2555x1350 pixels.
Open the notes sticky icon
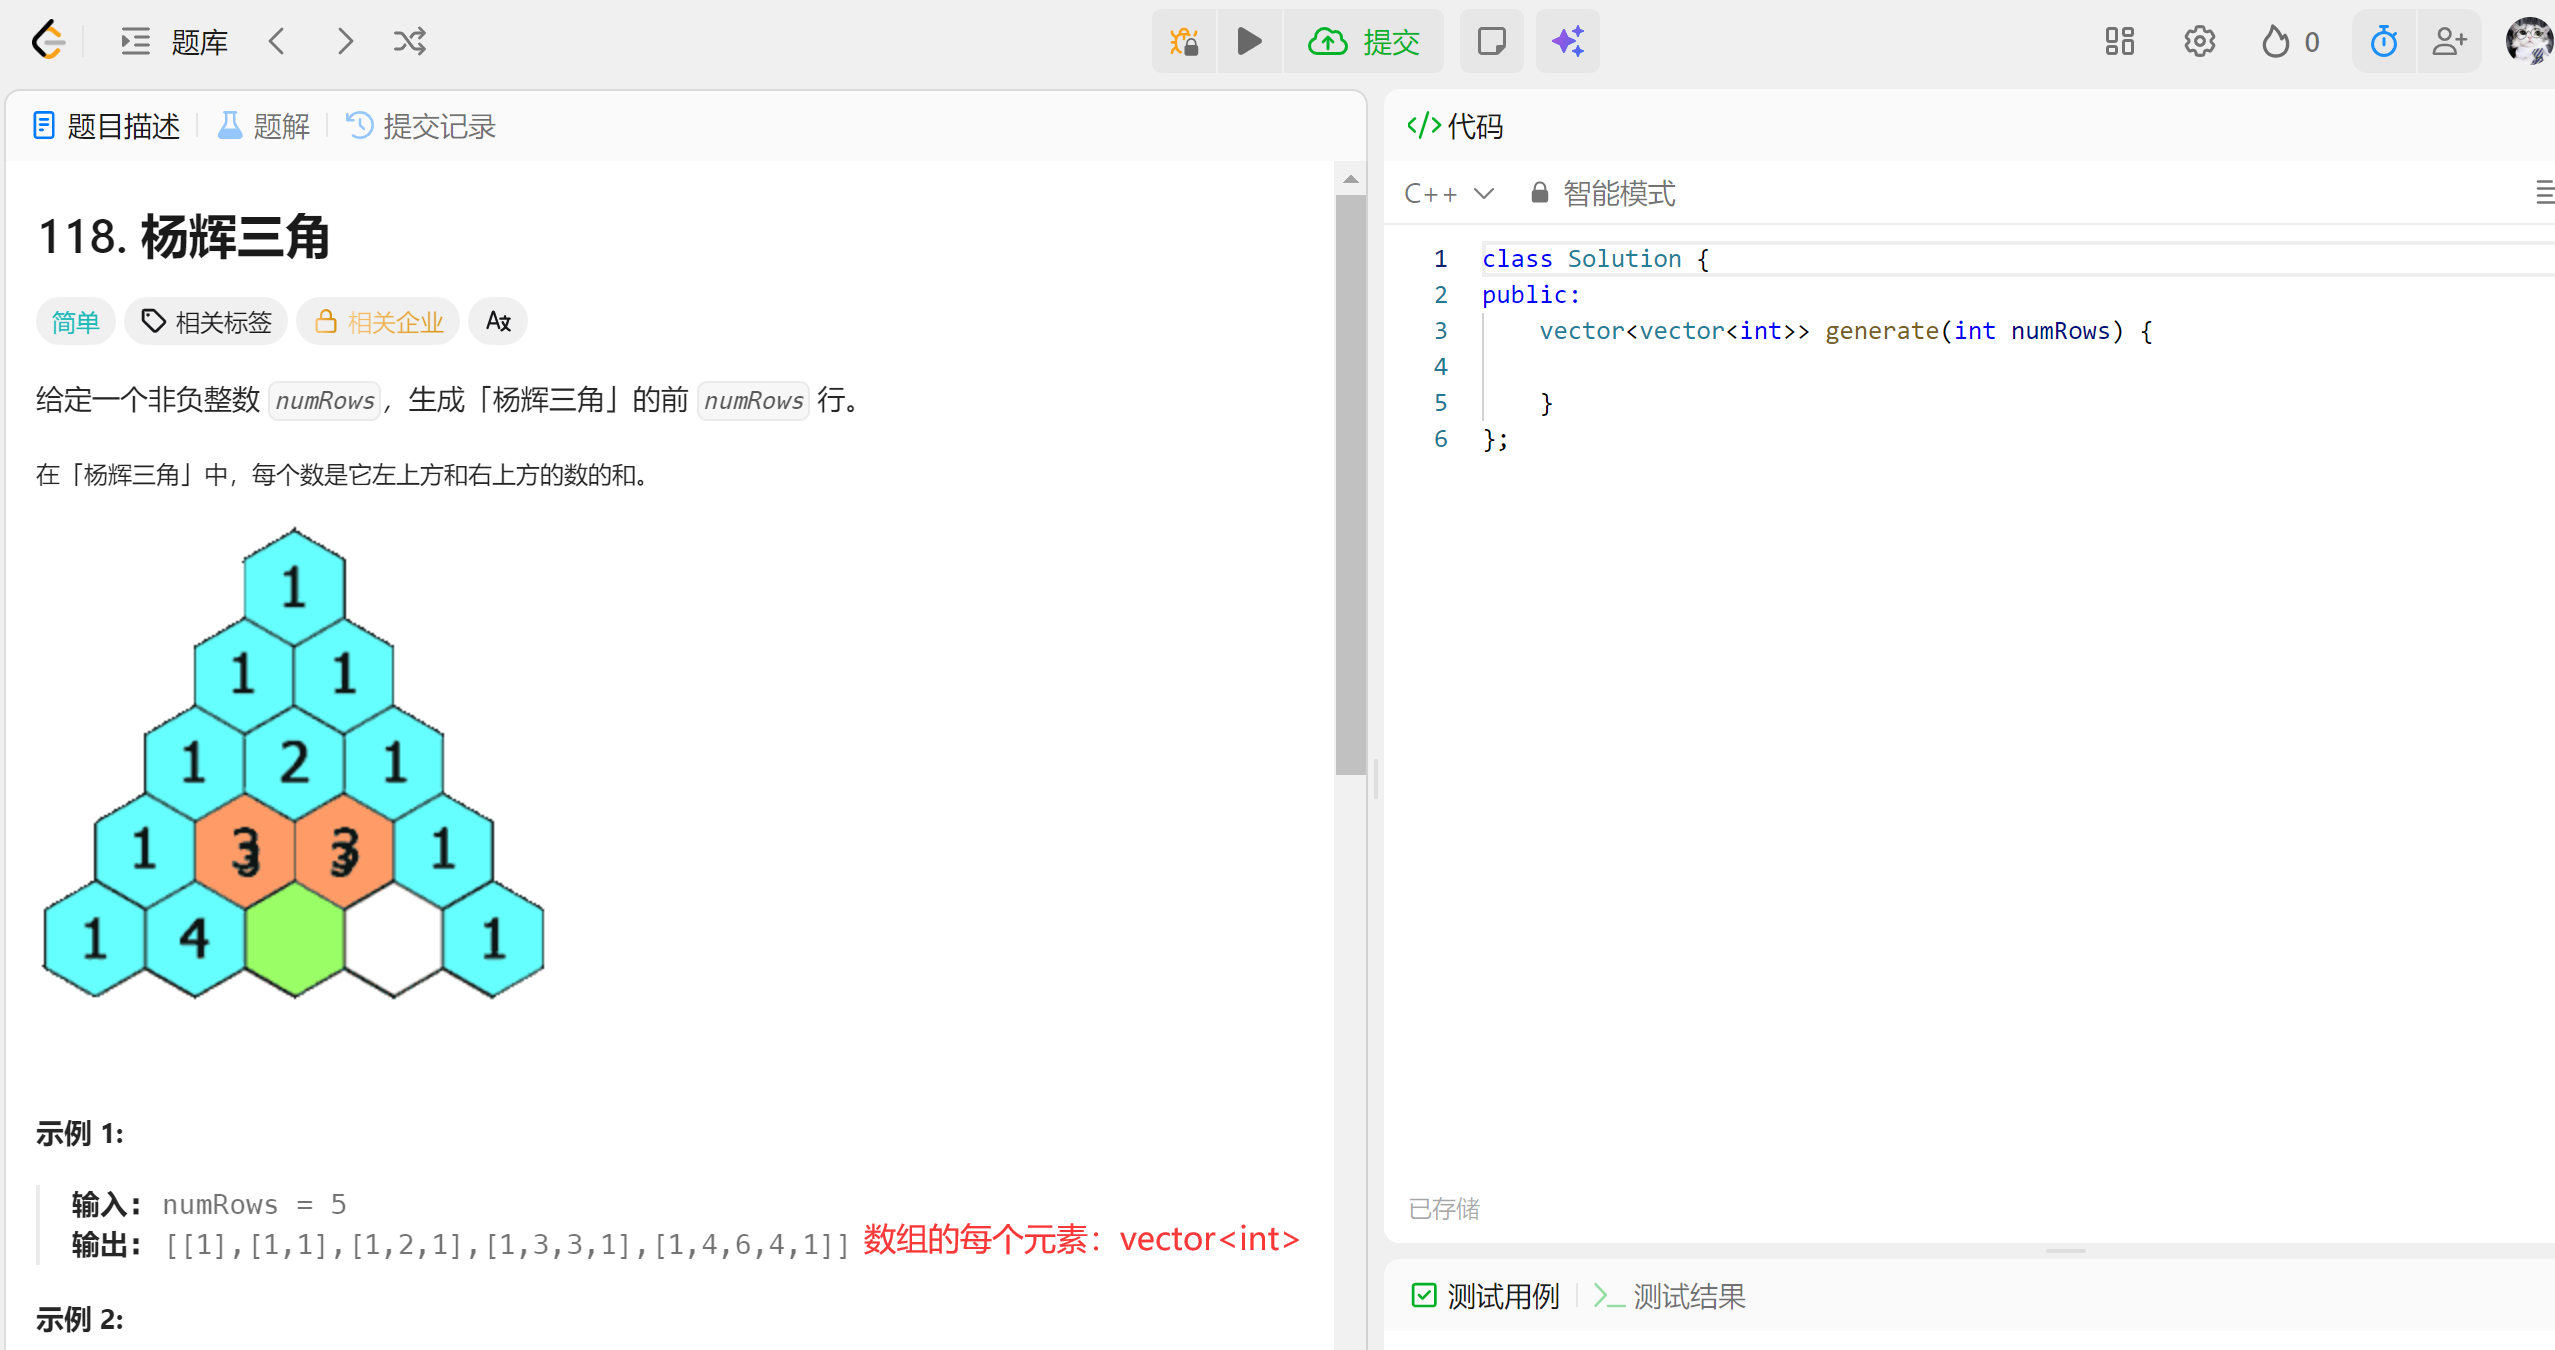(x=1491, y=41)
